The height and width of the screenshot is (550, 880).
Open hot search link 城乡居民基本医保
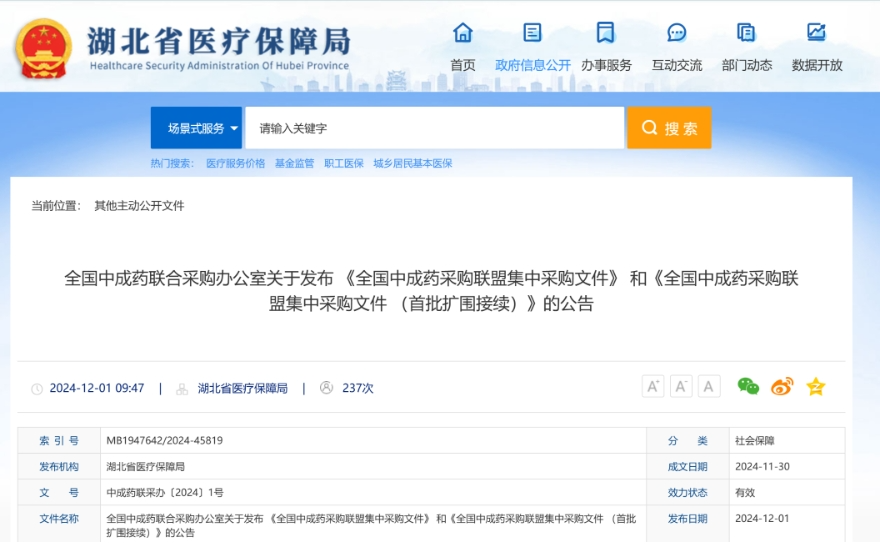(x=413, y=164)
